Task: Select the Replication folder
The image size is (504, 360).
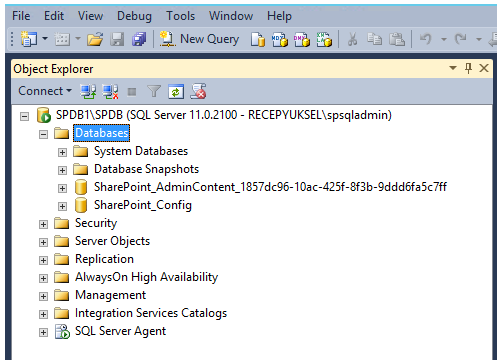Action: tap(104, 259)
